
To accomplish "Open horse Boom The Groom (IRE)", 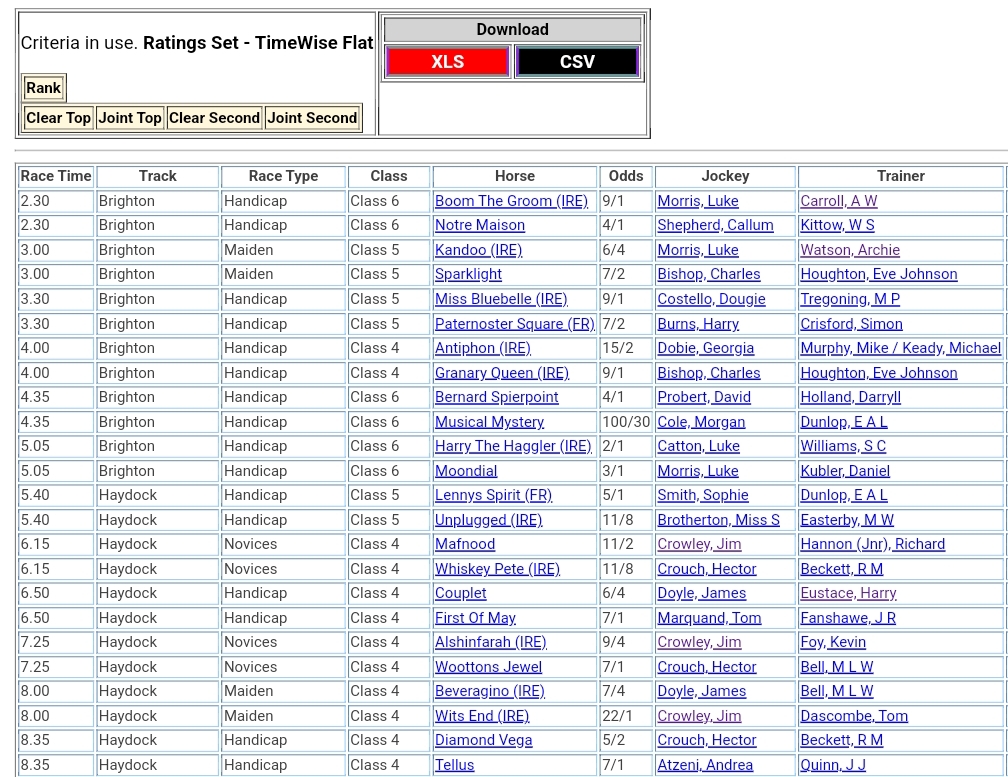I will (511, 201).
